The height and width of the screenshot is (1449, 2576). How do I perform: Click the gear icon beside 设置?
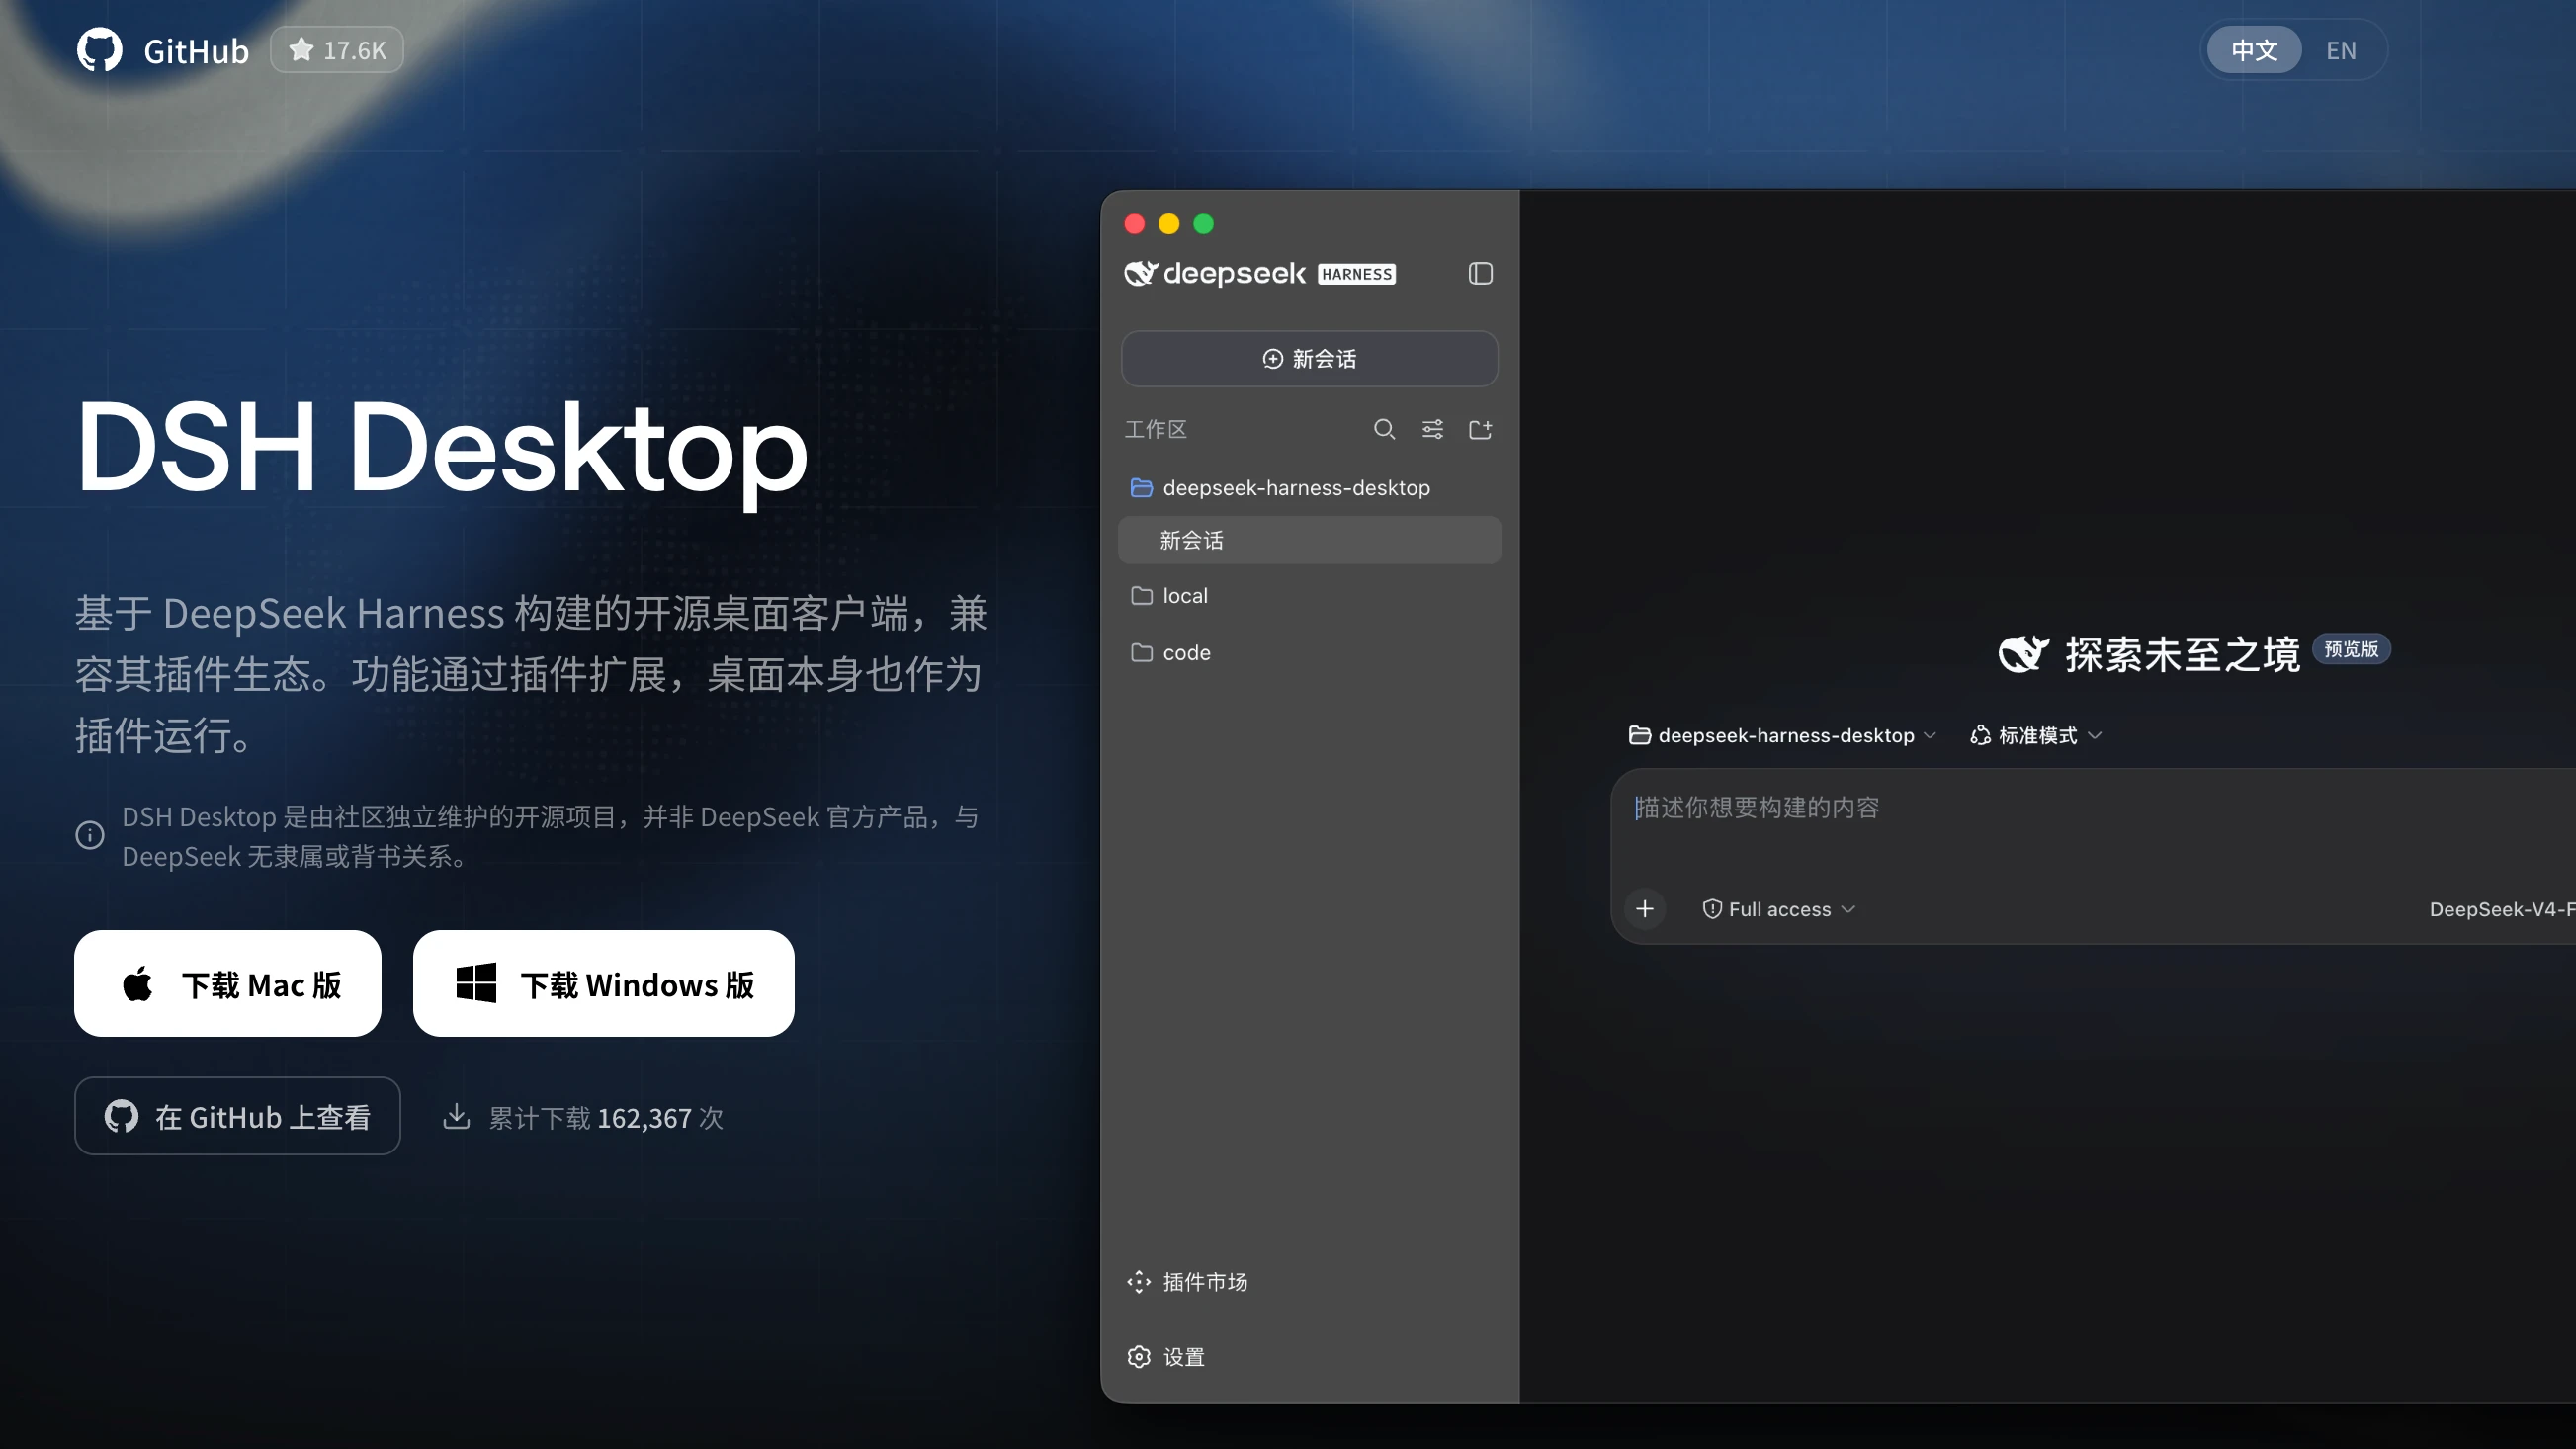pos(1139,1357)
